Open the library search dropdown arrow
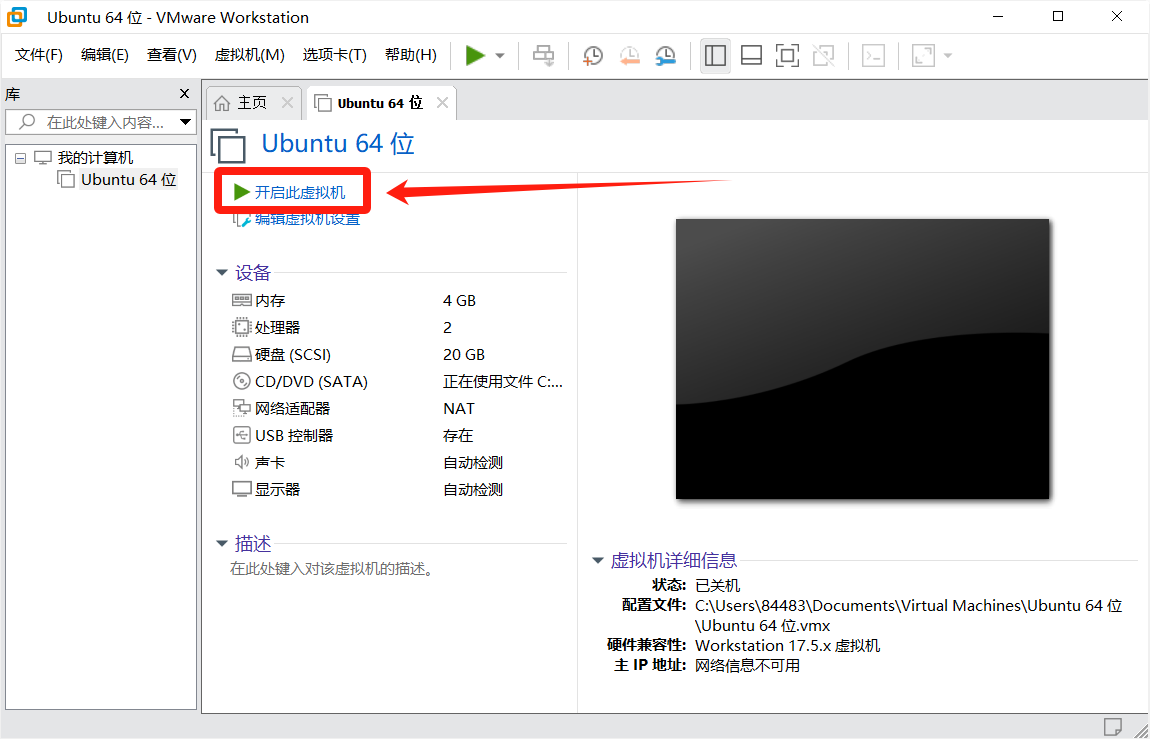1150x739 pixels. tap(185, 122)
